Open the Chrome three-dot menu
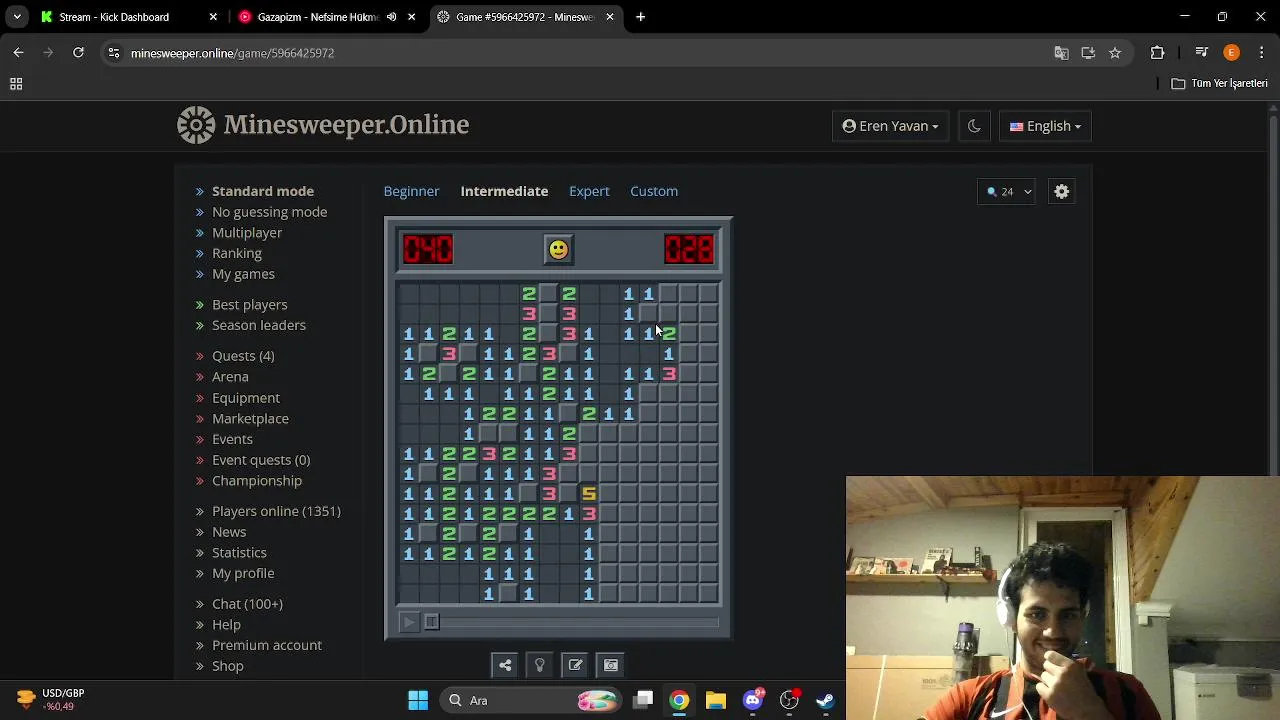1280x720 pixels. coord(1261,53)
